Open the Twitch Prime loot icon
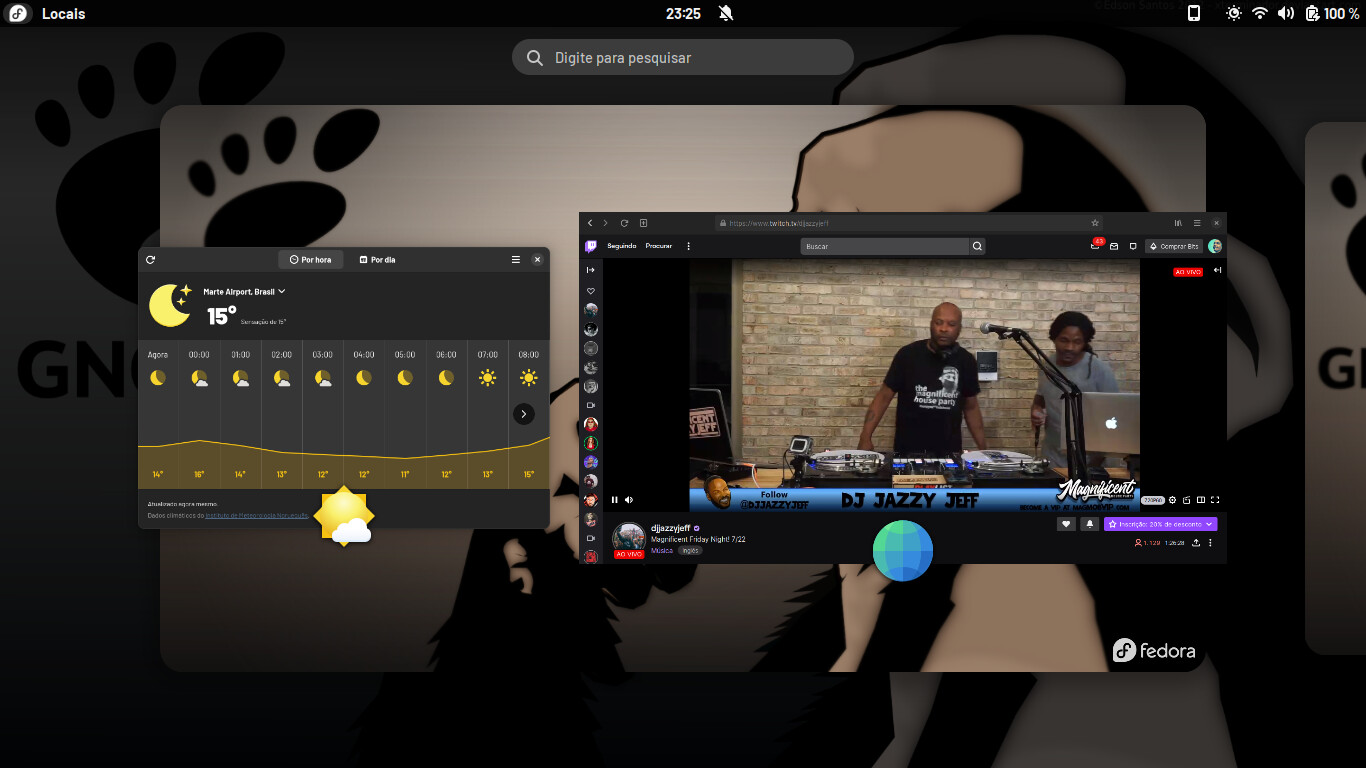 coord(1133,246)
